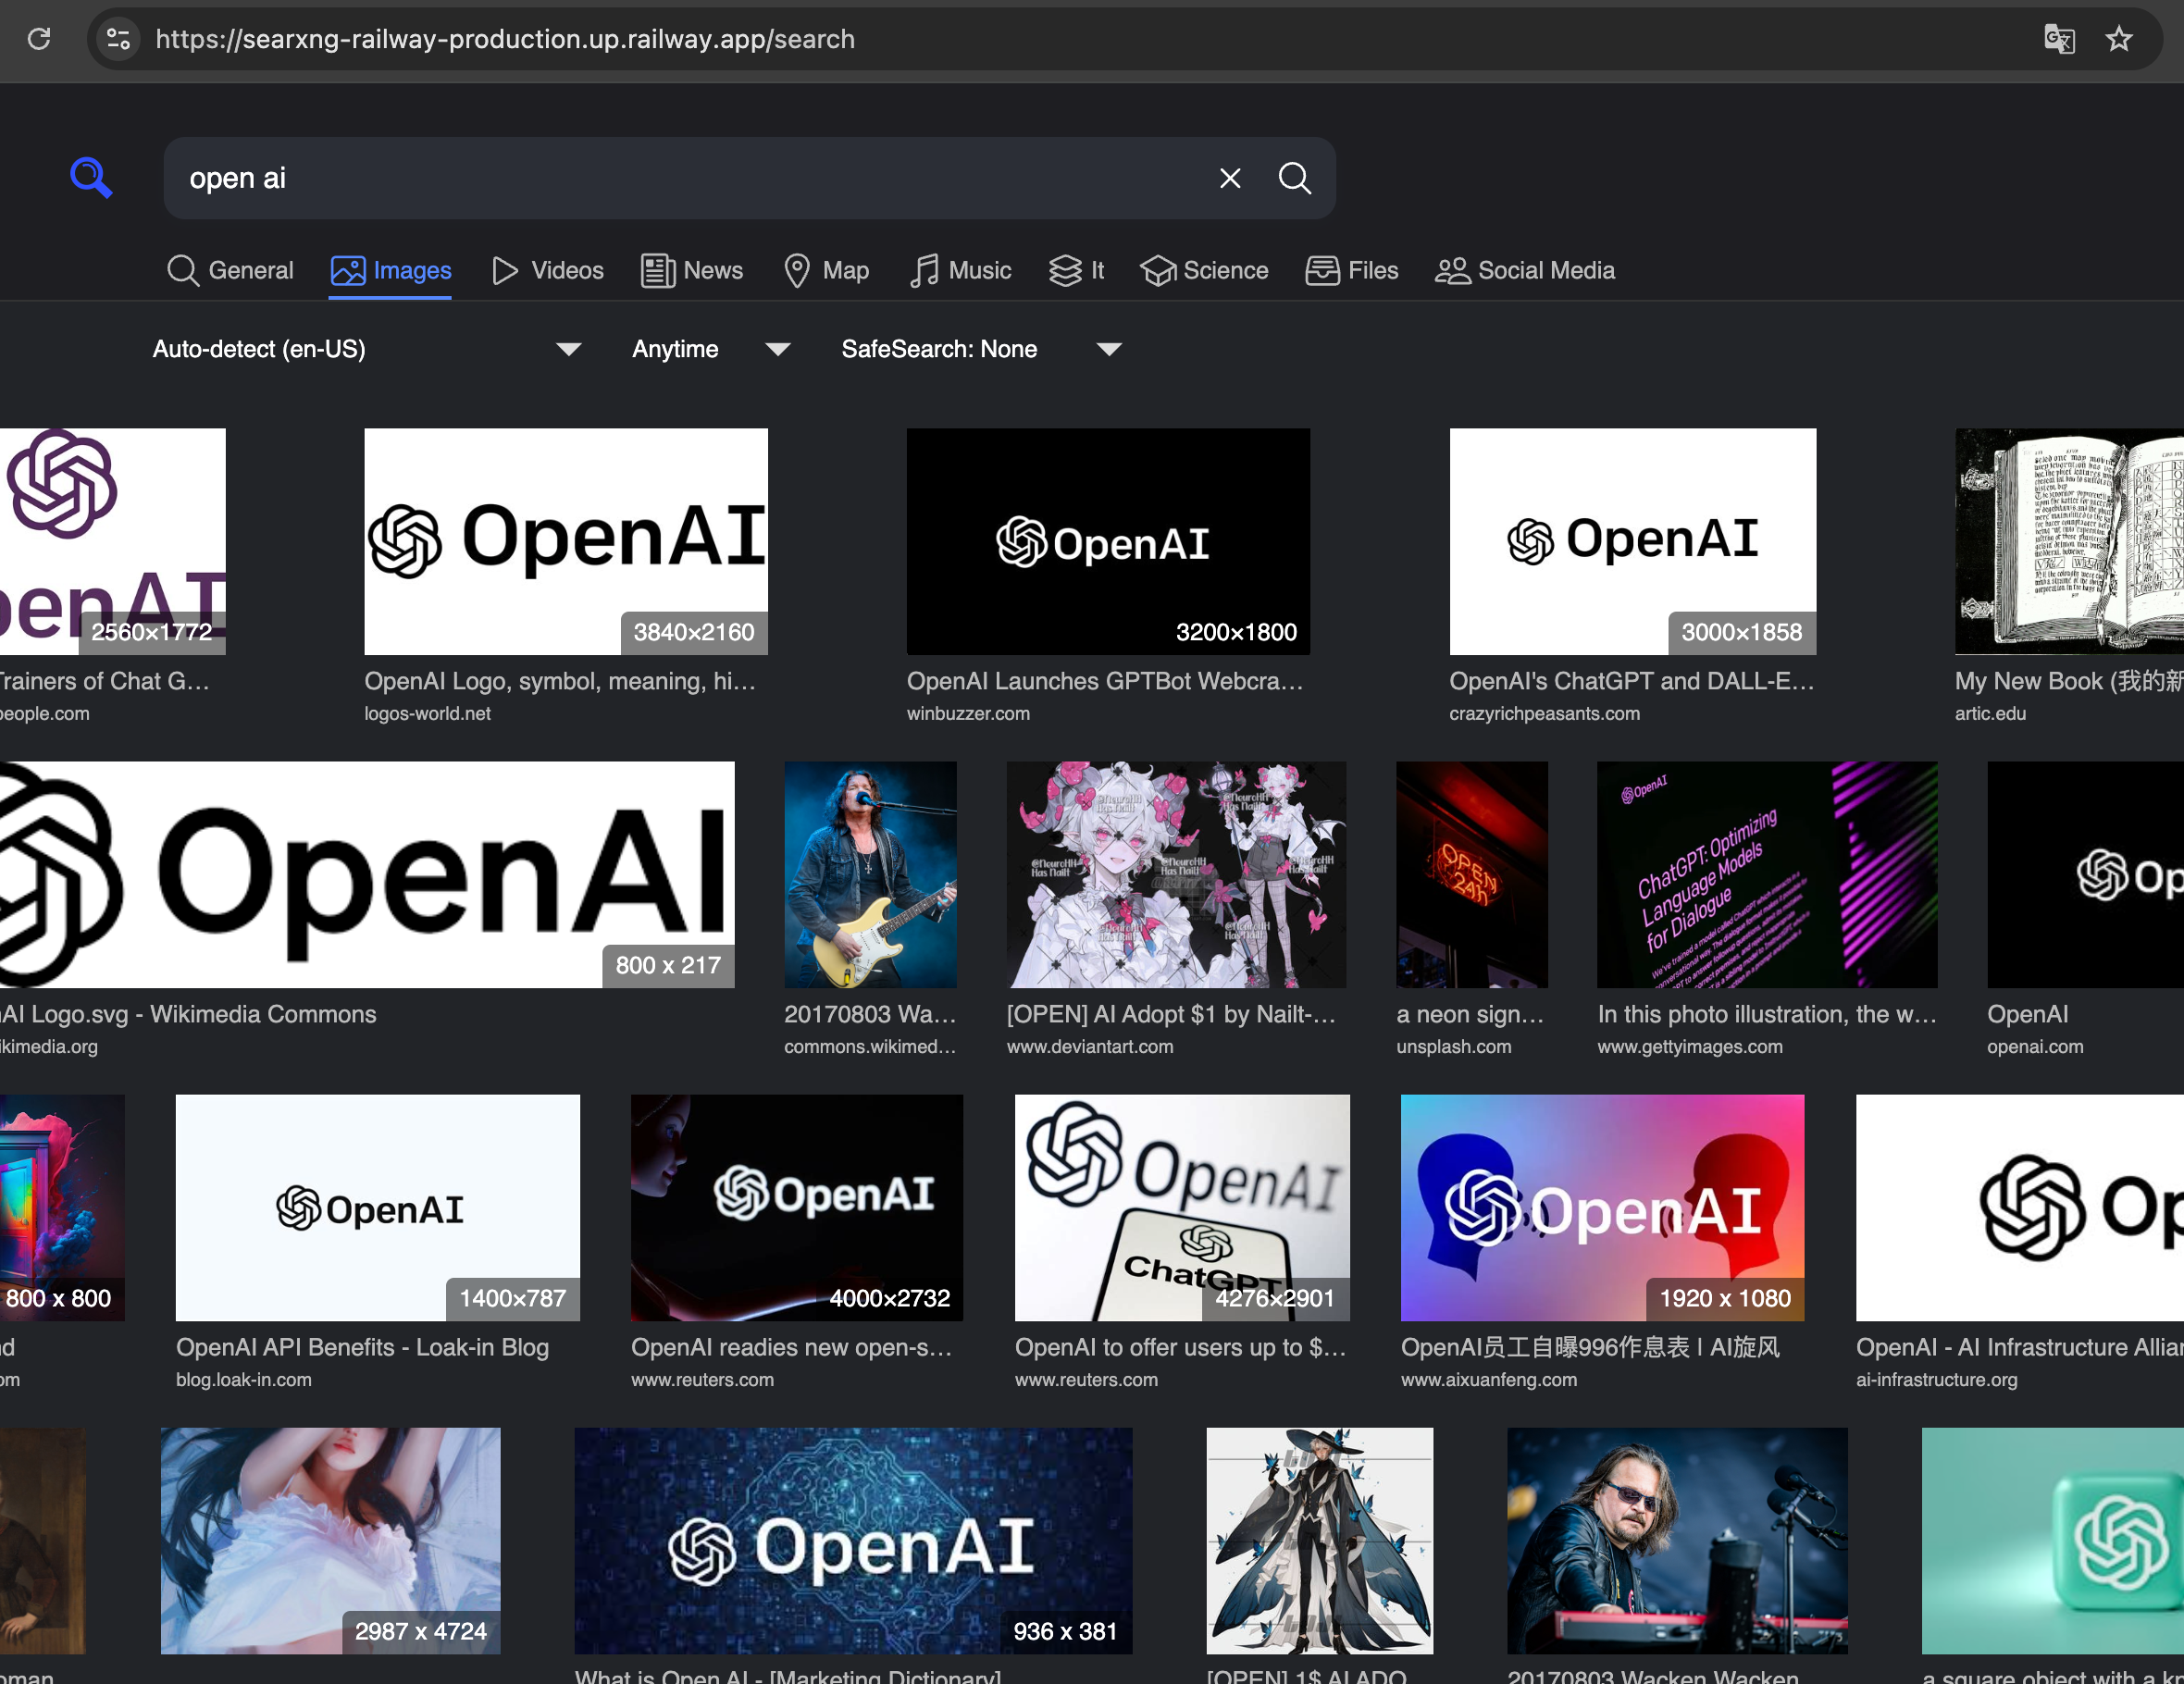Open the green ChatGPT cube icon thumbnail
This screenshot has height=1684, width=2184.
point(2052,1541)
